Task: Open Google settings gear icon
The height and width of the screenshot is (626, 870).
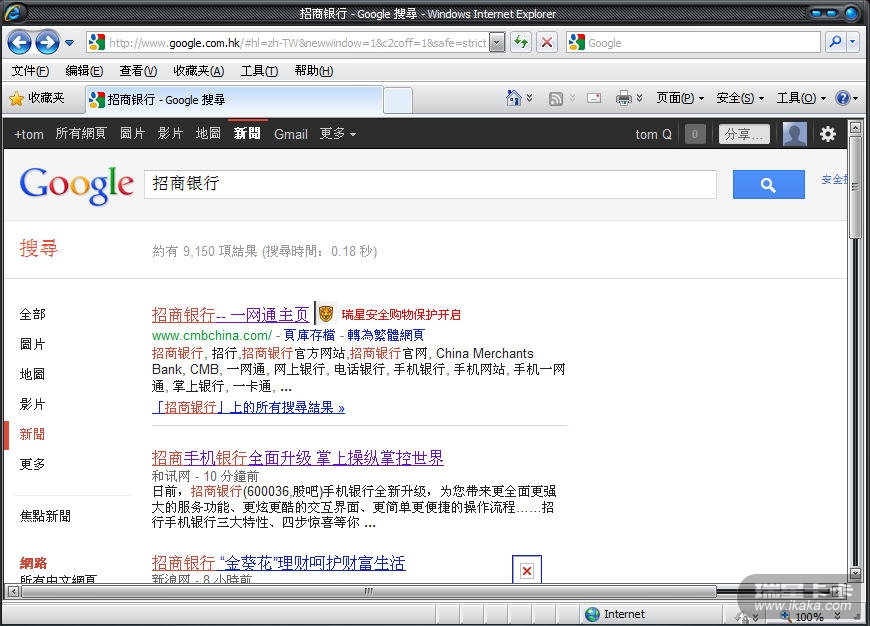Action: click(x=828, y=134)
